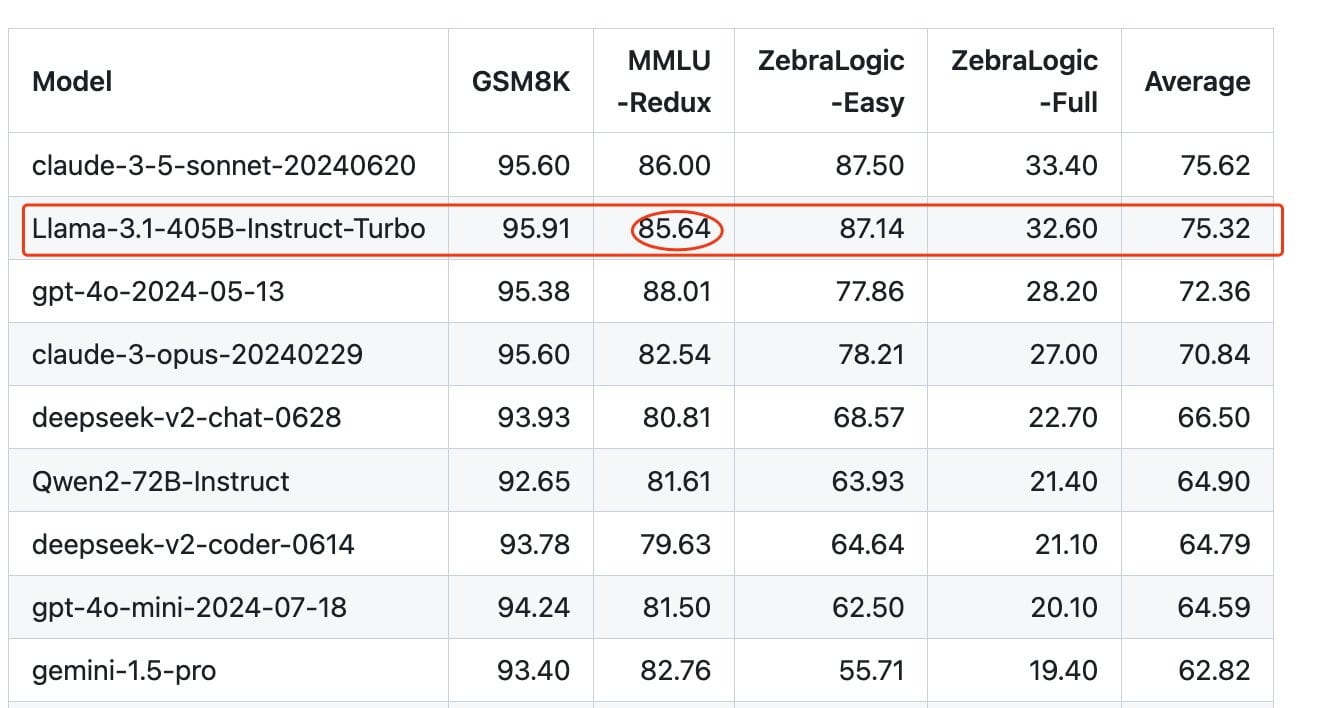Viewport: 1325px width, 708px height.
Task: Click gpt-4o's 88.01 MMLU-Redux score
Action: click(675, 291)
